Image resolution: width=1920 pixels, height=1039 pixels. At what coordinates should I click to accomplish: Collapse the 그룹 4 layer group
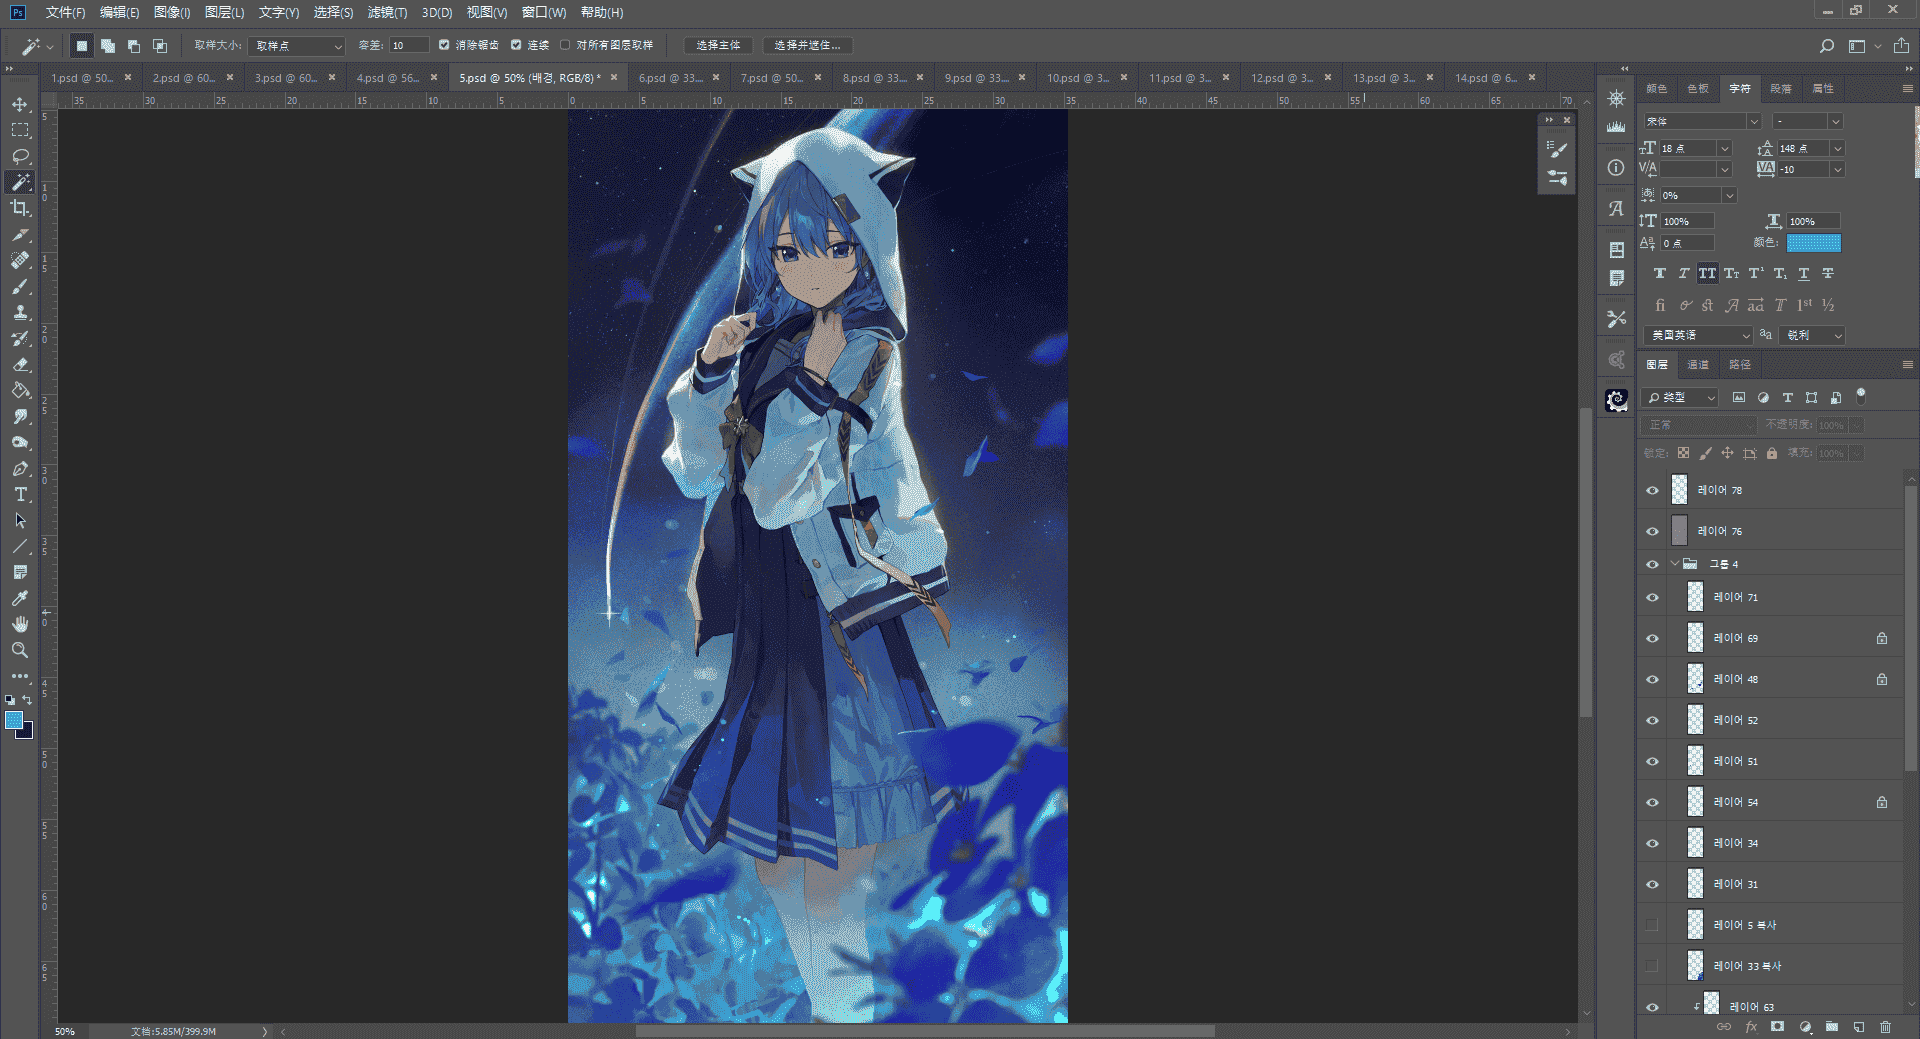pos(1675,564)
